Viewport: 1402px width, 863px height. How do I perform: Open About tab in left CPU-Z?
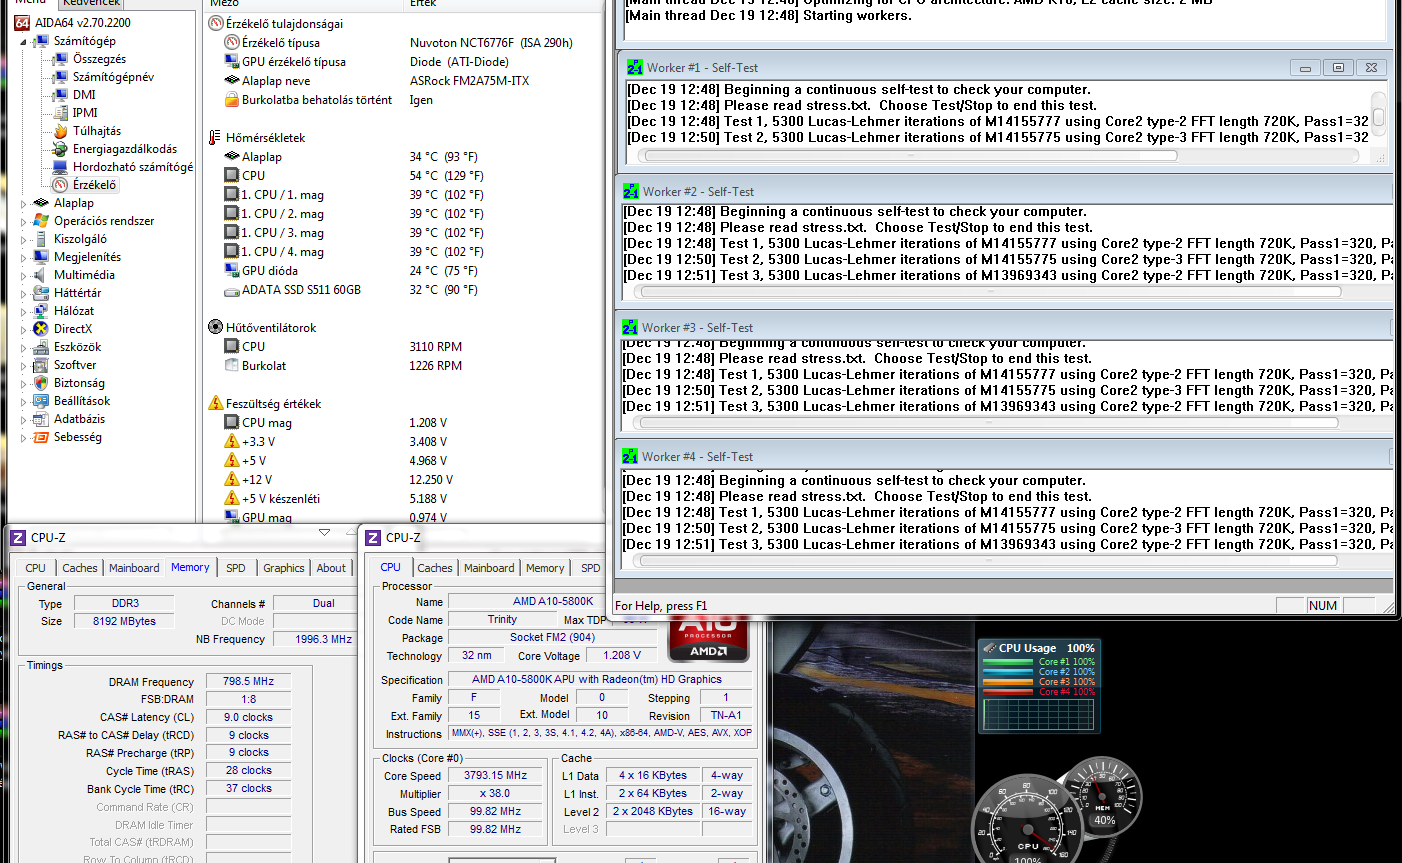coord(331,568)
